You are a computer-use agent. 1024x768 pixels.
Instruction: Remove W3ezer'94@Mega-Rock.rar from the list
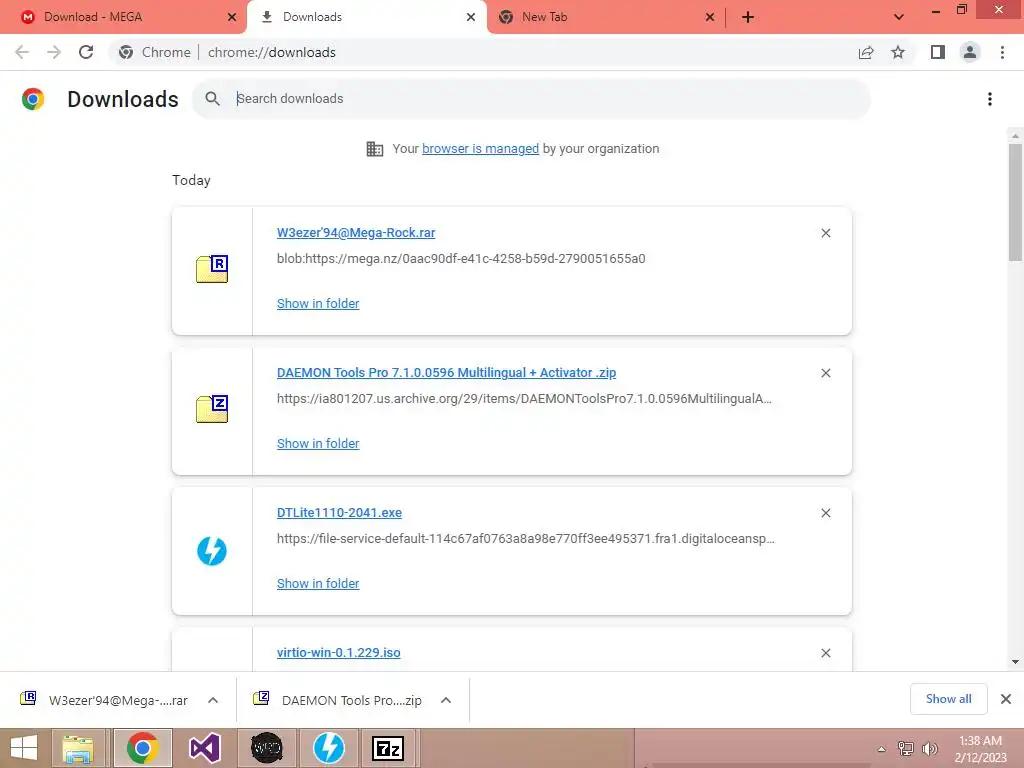coord(825,233)
